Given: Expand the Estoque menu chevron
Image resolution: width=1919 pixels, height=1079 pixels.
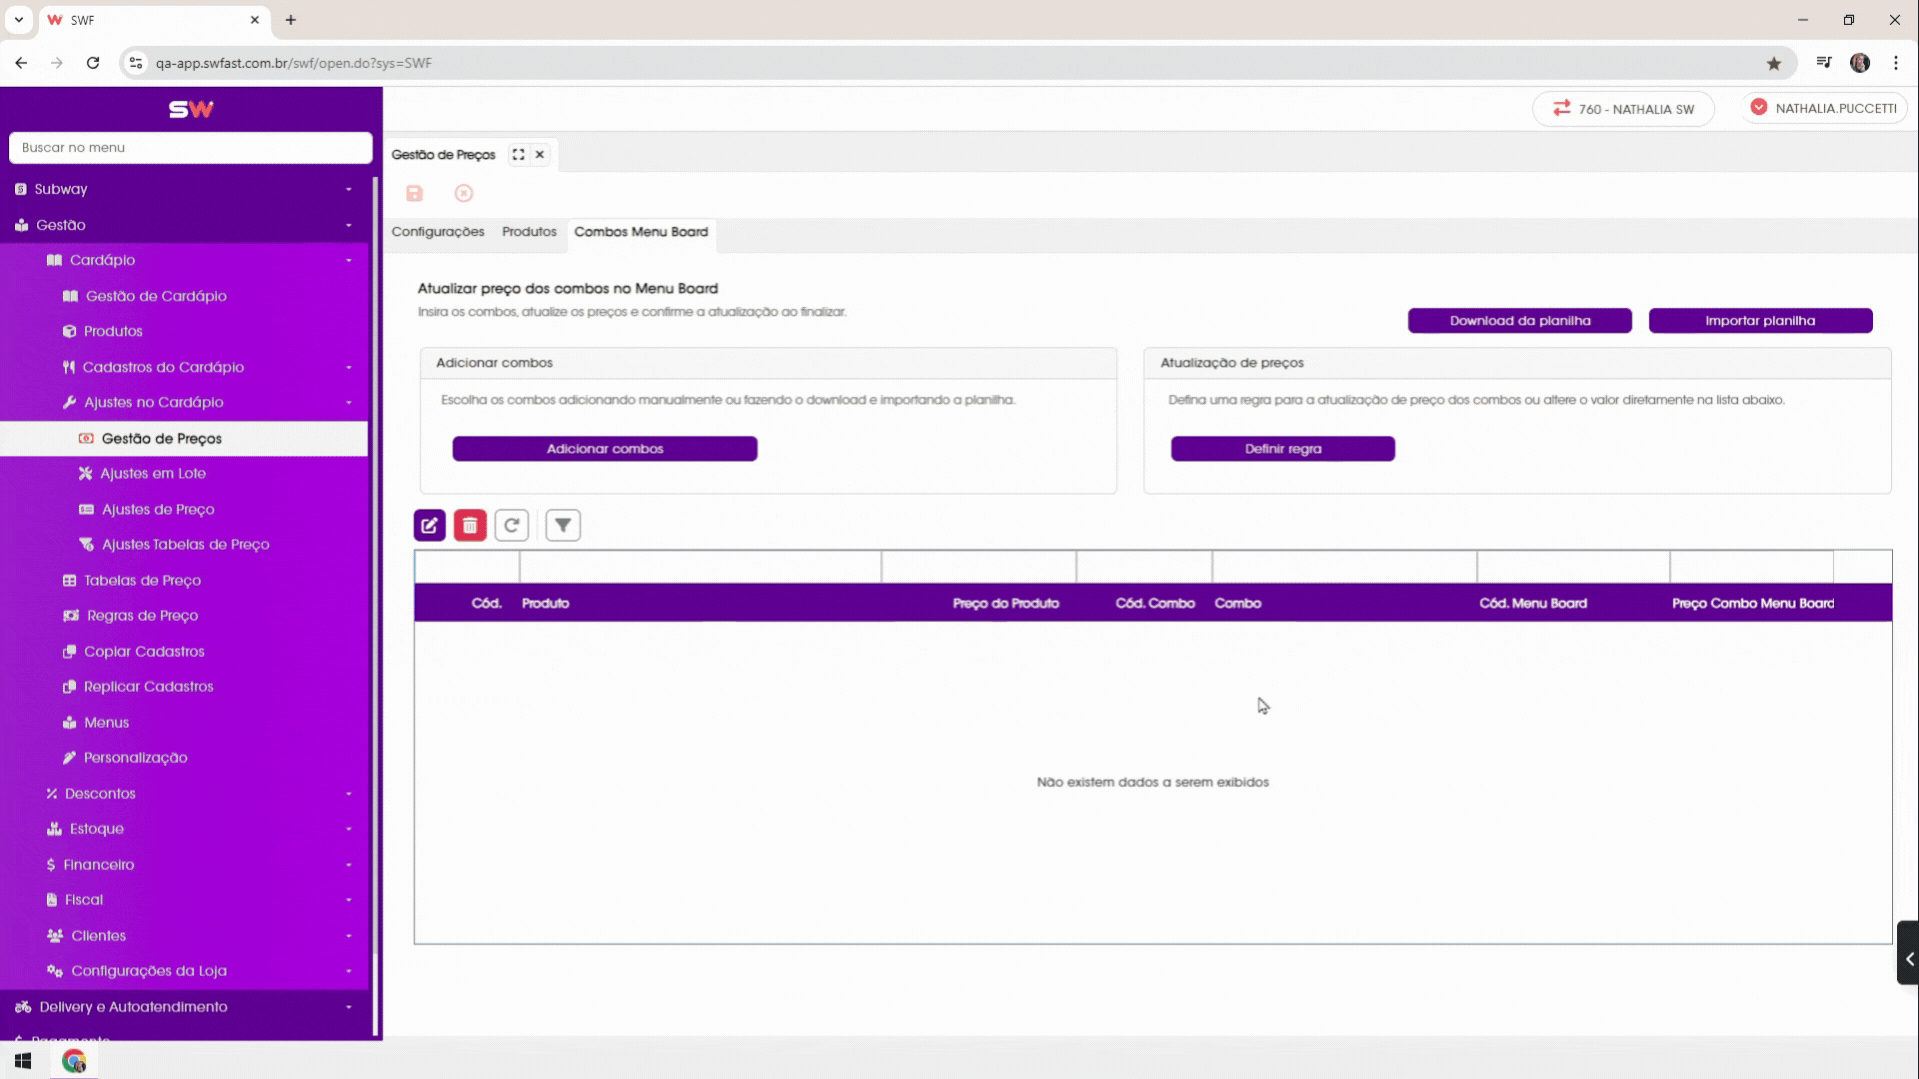Looking at the screenshot, I should [349, 829].
